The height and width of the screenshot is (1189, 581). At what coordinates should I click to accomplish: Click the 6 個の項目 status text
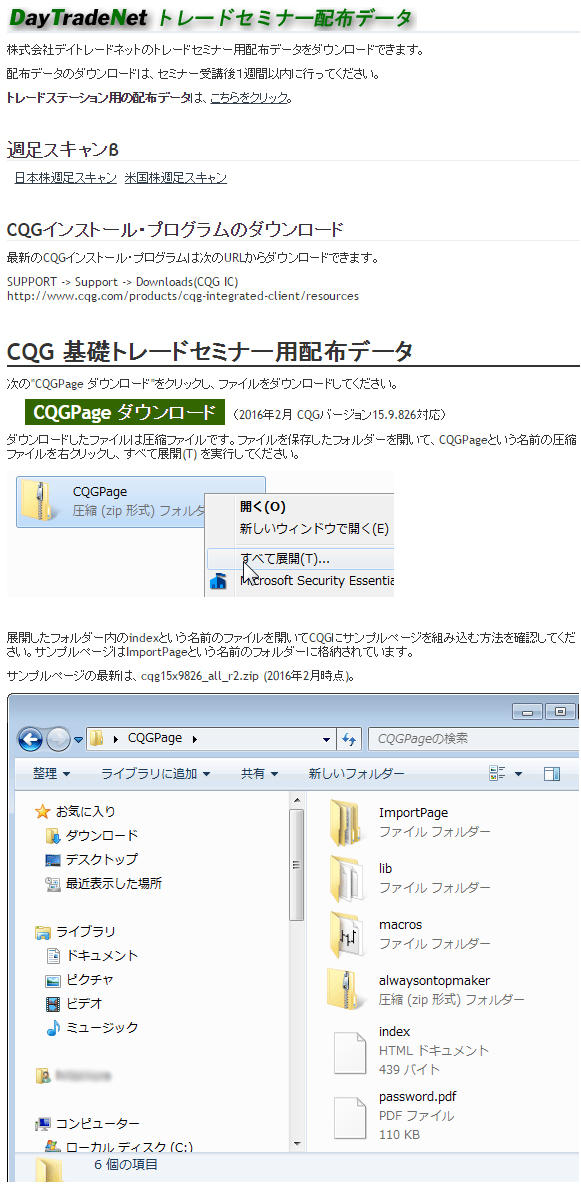click(x=126, y=1164)
